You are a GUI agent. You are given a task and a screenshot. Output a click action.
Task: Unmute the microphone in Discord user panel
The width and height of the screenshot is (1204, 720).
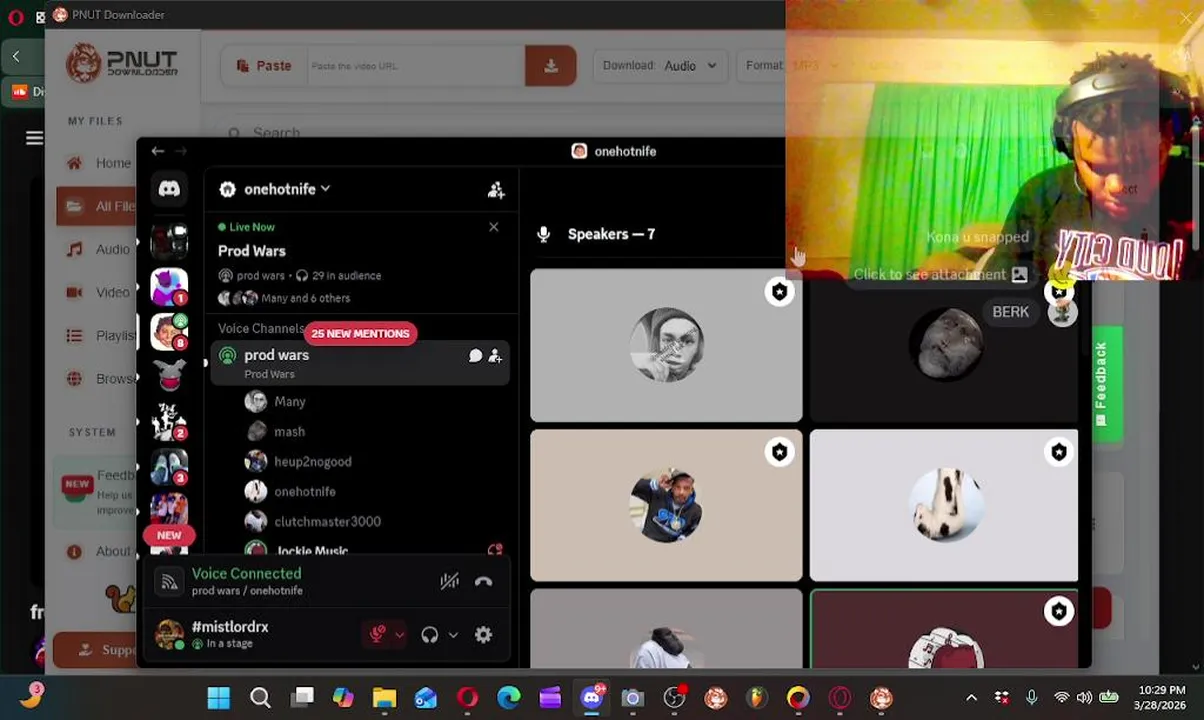(377, 635)
